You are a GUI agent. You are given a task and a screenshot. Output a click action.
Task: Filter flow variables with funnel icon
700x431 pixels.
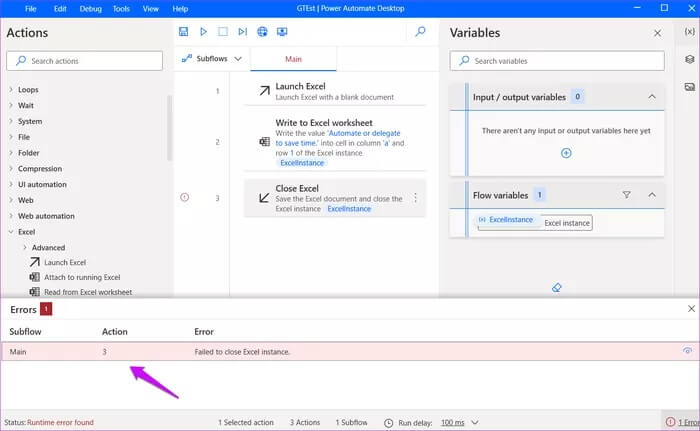(627, 195)
